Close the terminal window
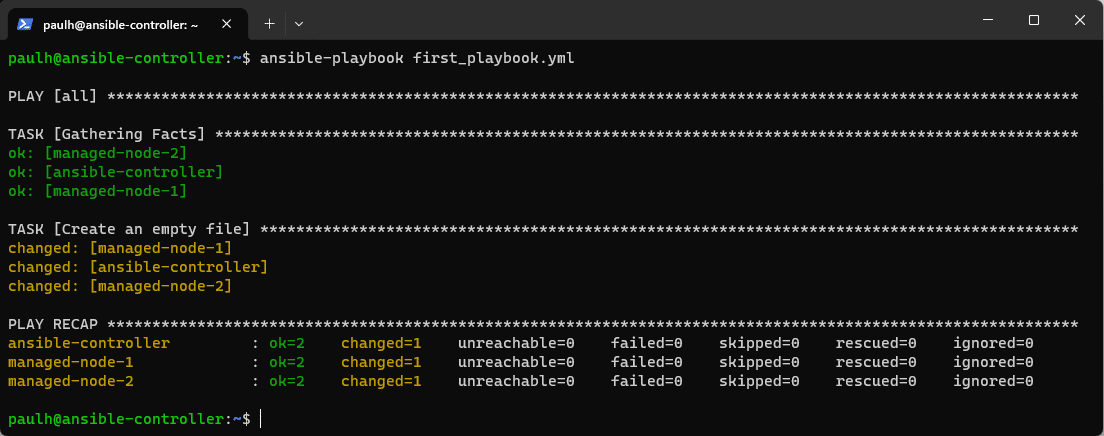 (1080, 20)
